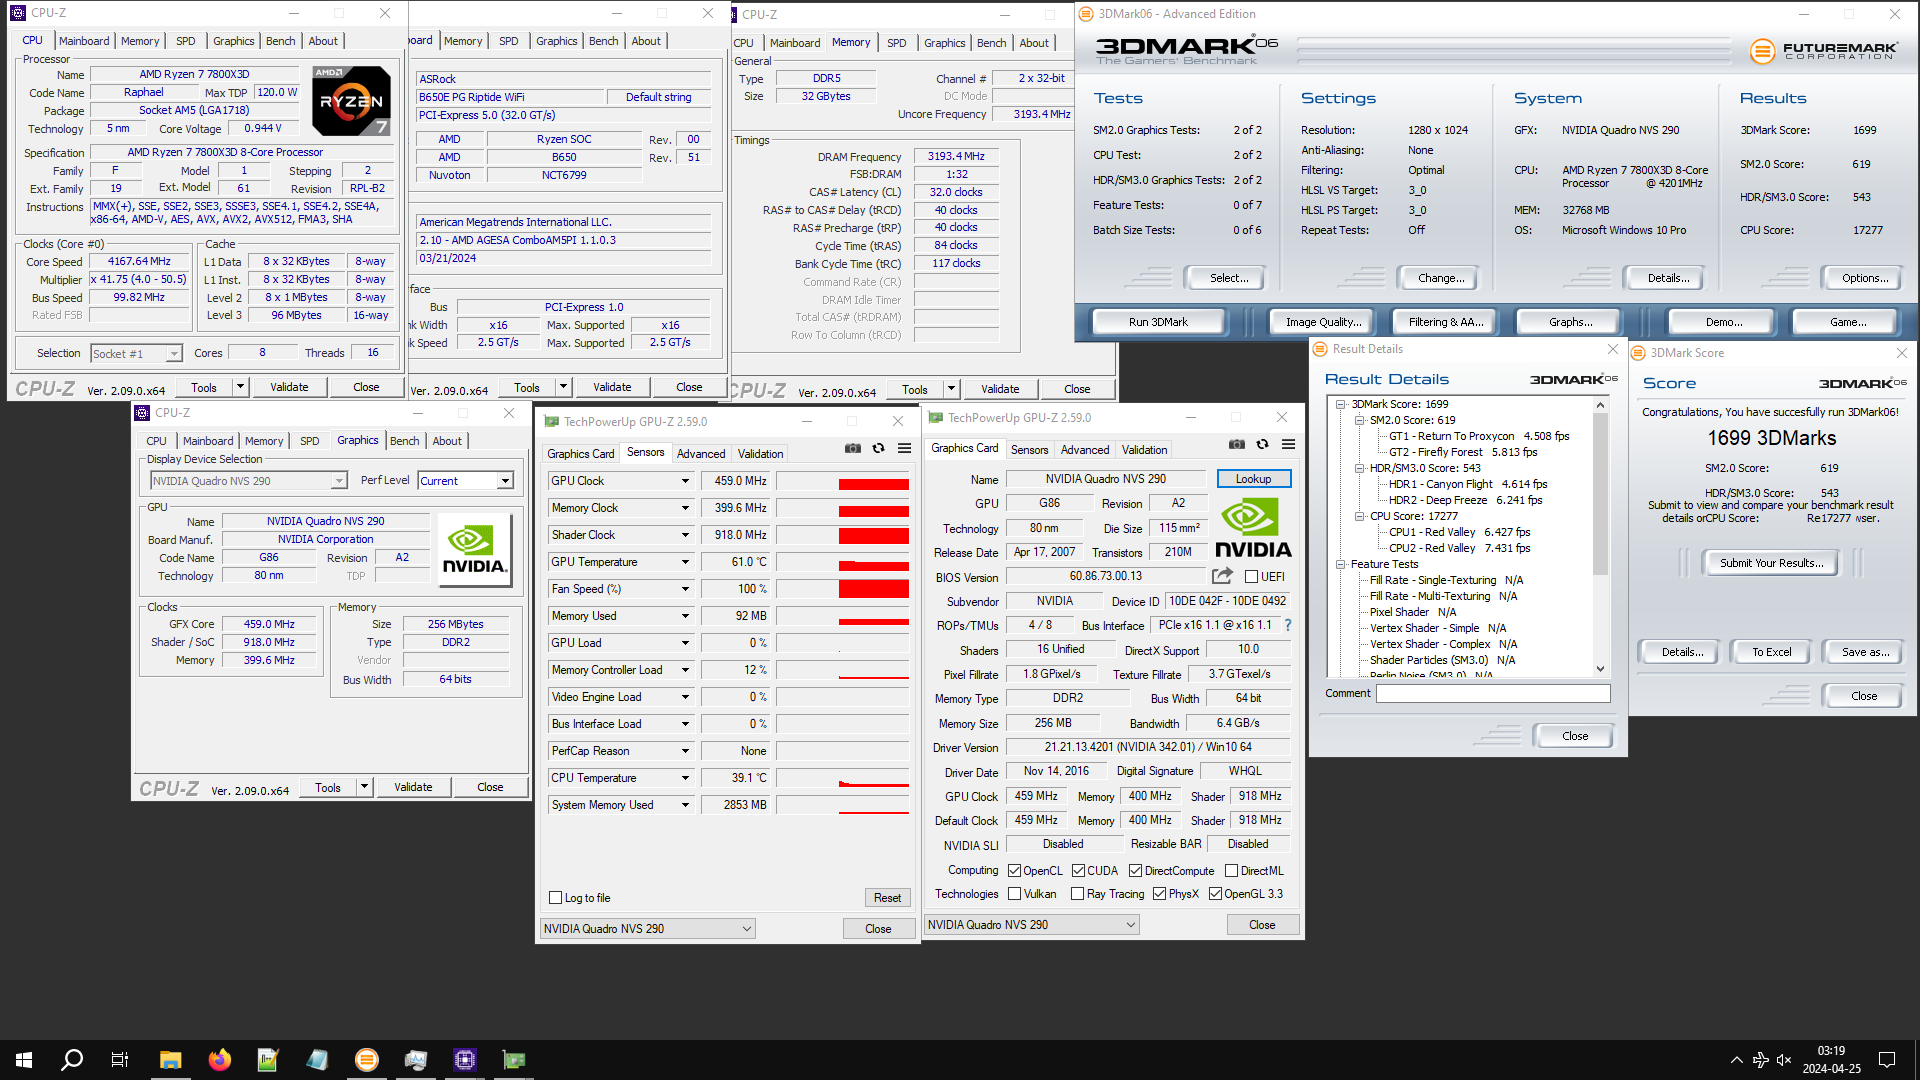The image size is (1920, 1080).
Task: Click To Excel button
Action: coord(1771,652)
